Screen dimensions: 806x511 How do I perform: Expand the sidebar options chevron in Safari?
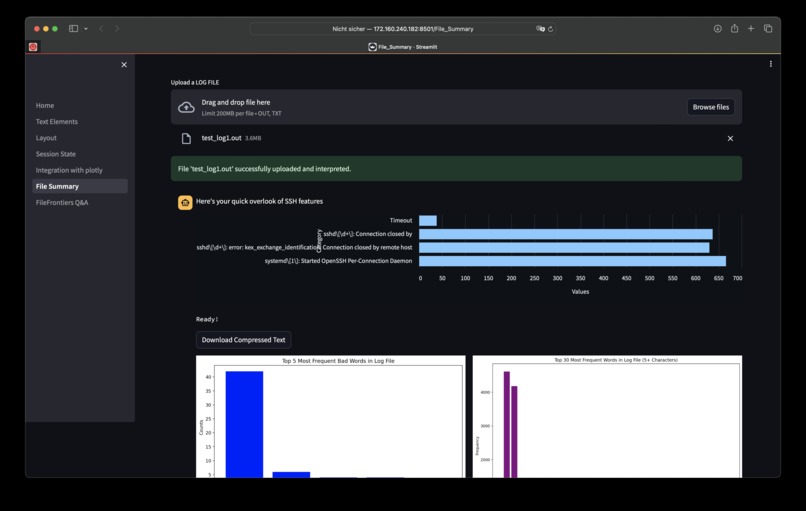tap(86, 29)
